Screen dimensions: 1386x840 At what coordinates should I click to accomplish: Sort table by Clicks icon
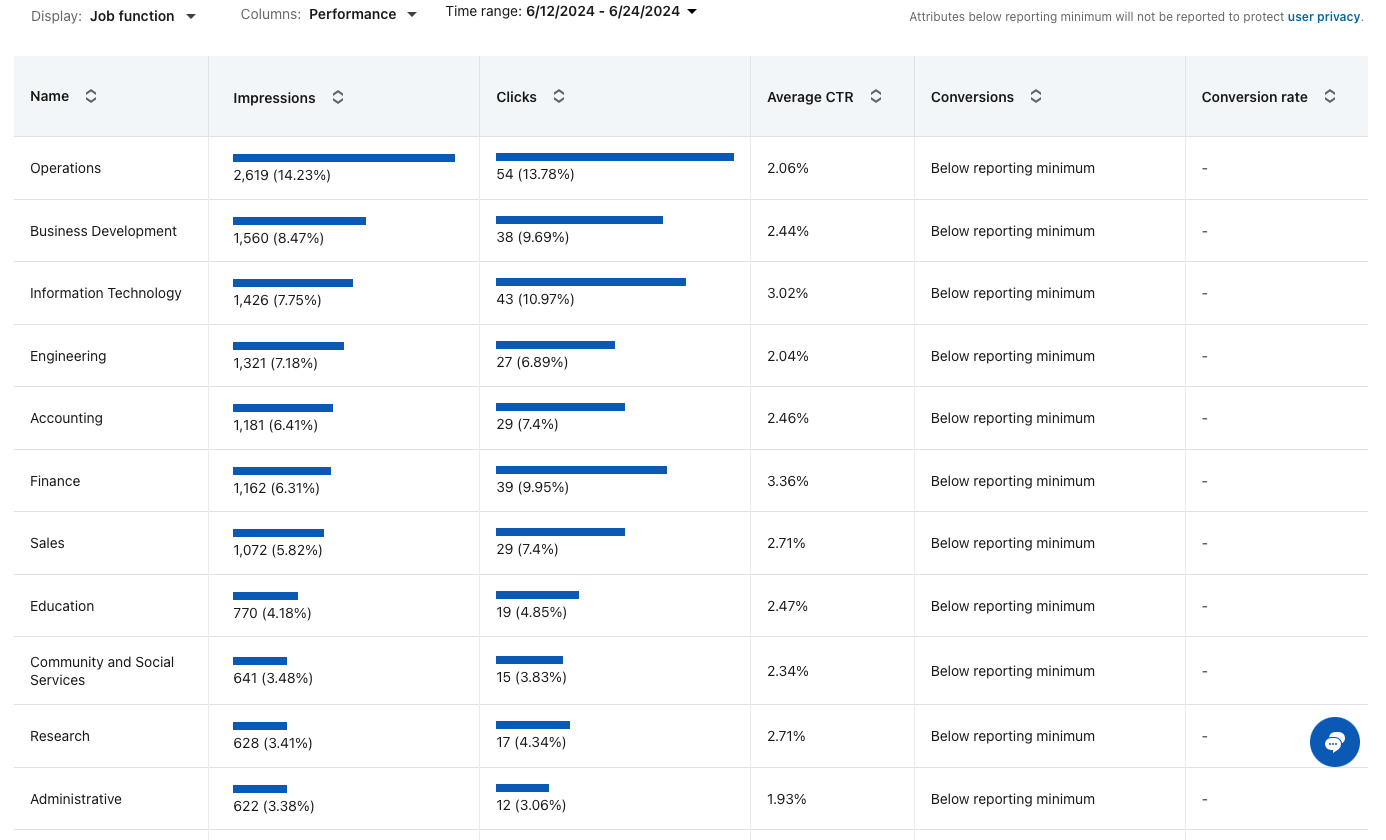click(x=559, y=96)
